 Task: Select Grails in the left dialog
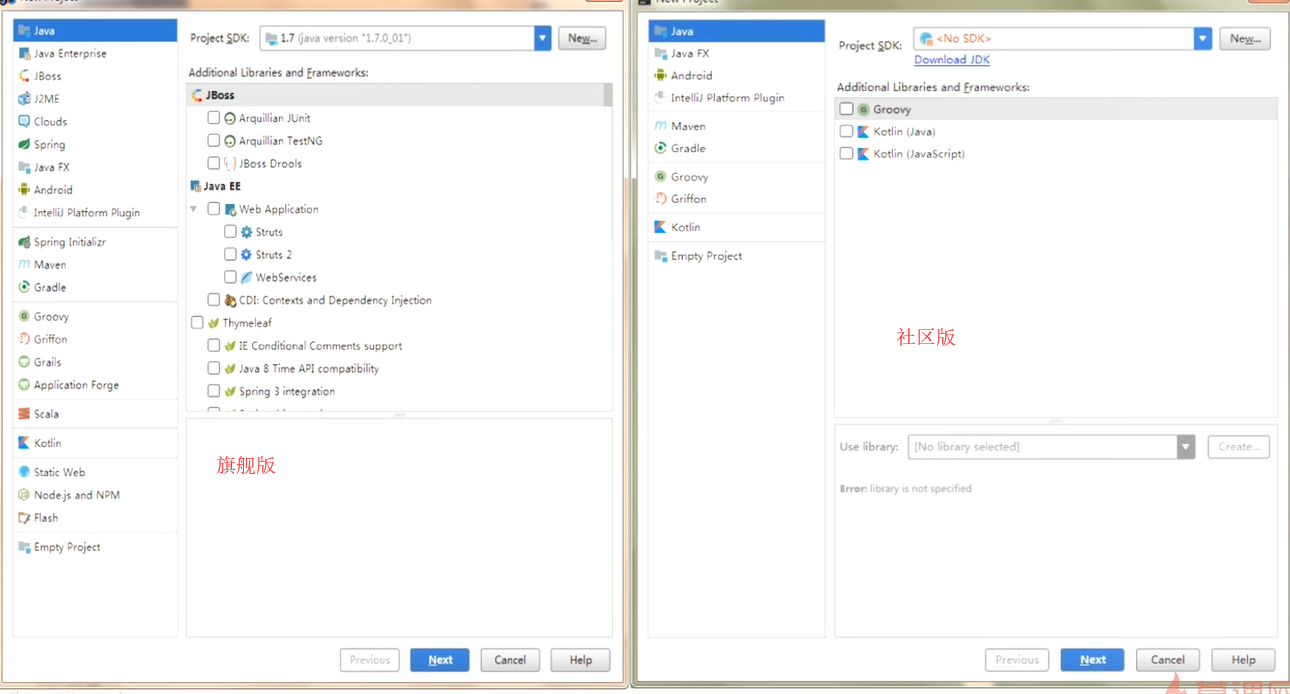(x=47, y=362)
